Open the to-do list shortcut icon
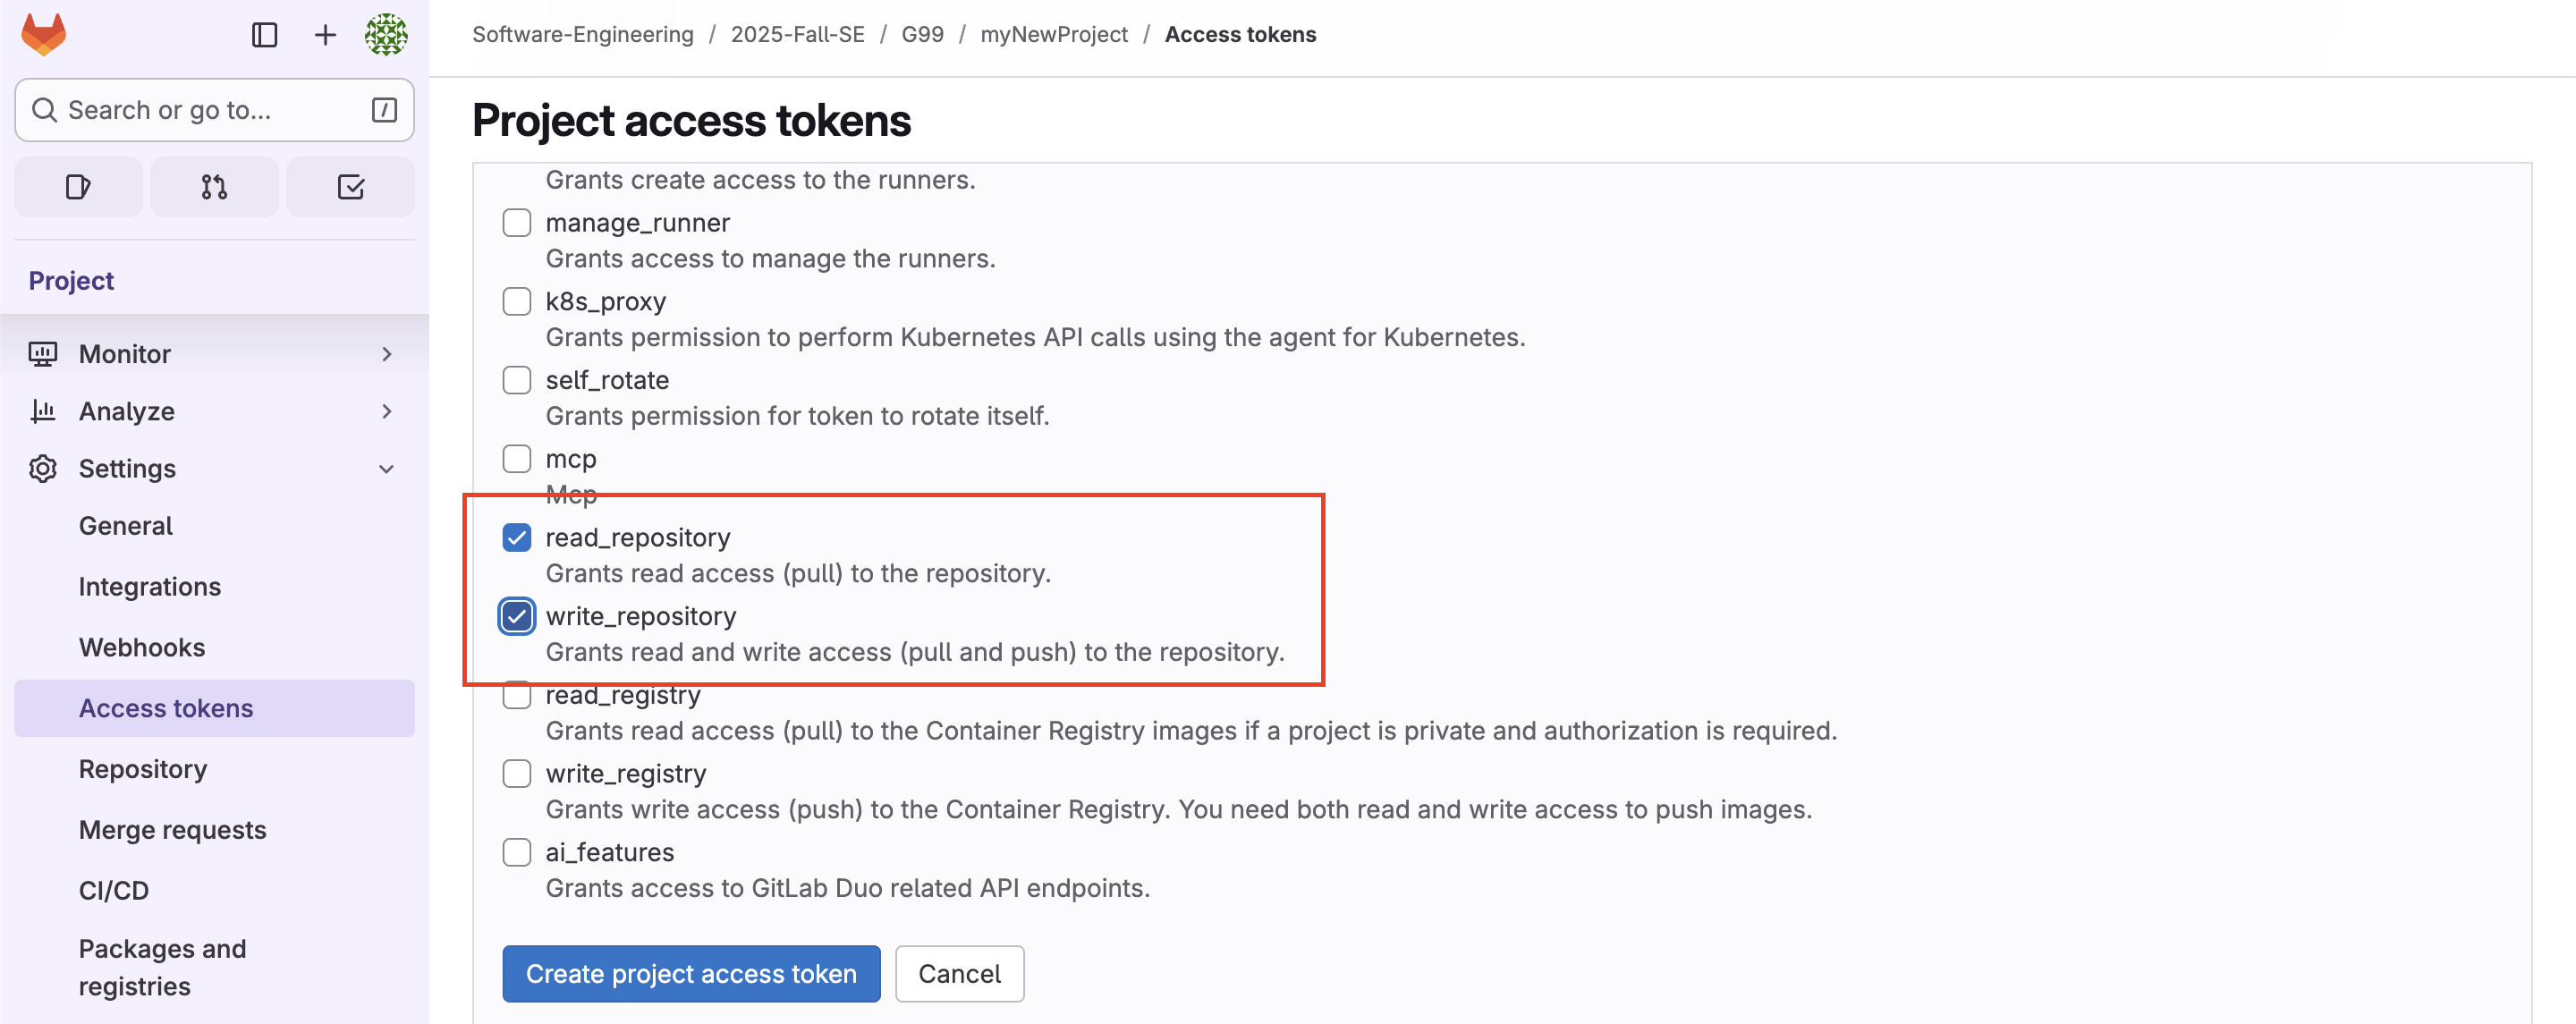The width and height of the screenshot is (2576, 1024). [350, 187]
